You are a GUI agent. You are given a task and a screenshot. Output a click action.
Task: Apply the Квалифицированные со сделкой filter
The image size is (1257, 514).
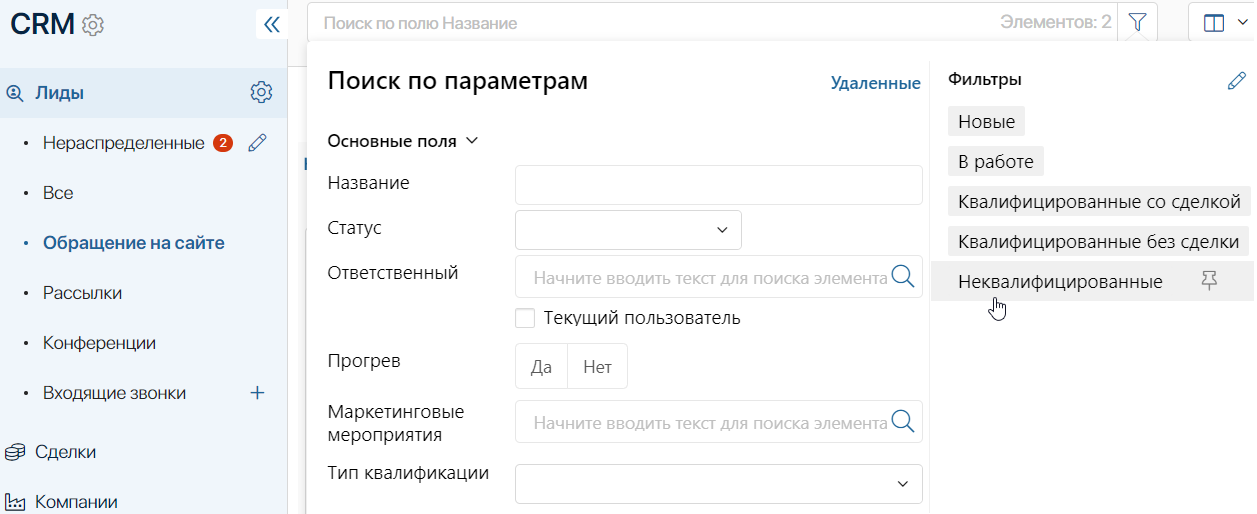(x=1099, y=202)
